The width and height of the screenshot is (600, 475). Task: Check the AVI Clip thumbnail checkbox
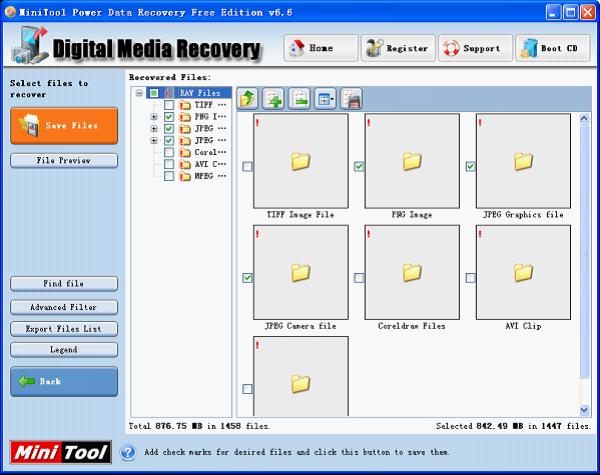pos(470,278)
